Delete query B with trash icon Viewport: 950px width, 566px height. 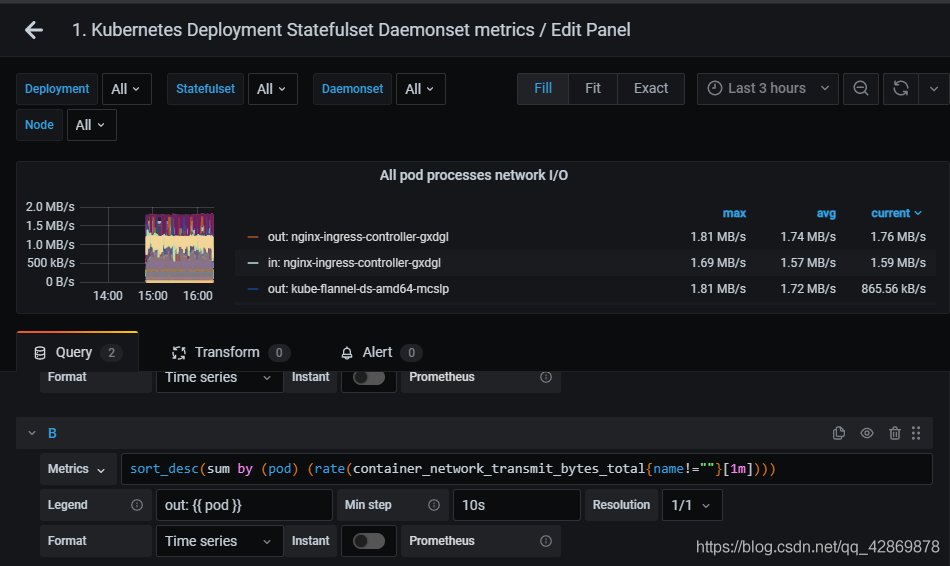tap(894, 433)
